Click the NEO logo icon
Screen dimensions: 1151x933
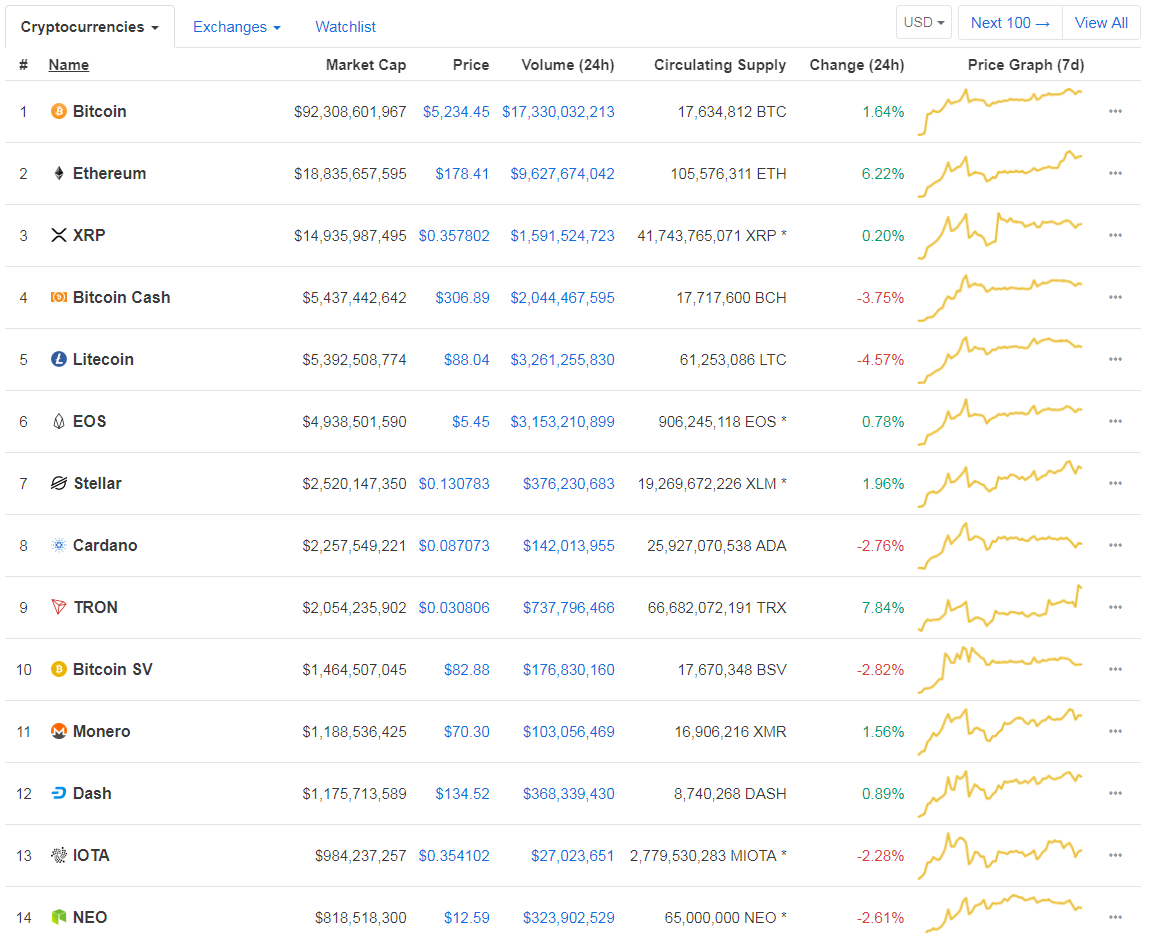[x=59, y=918]
